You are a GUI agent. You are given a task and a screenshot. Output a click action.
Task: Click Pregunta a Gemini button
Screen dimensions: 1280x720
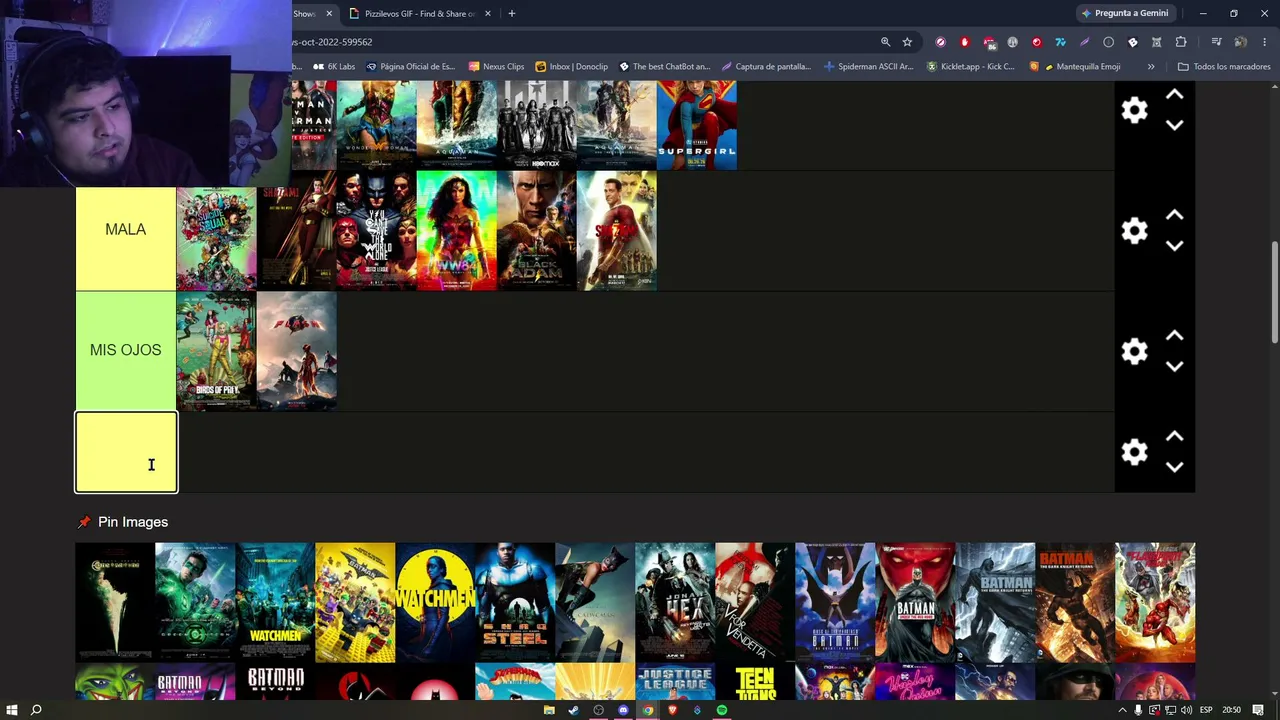[1124, 14]
